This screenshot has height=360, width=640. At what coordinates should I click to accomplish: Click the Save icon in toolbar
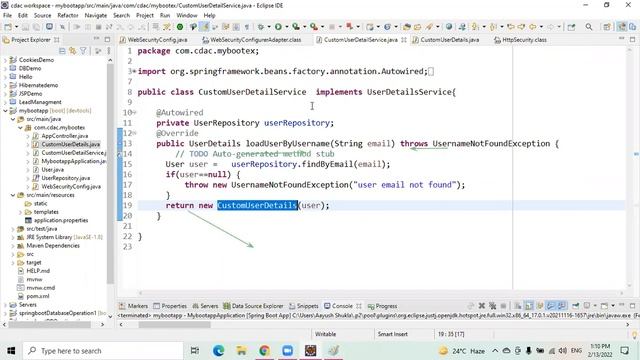coord(25,27)
